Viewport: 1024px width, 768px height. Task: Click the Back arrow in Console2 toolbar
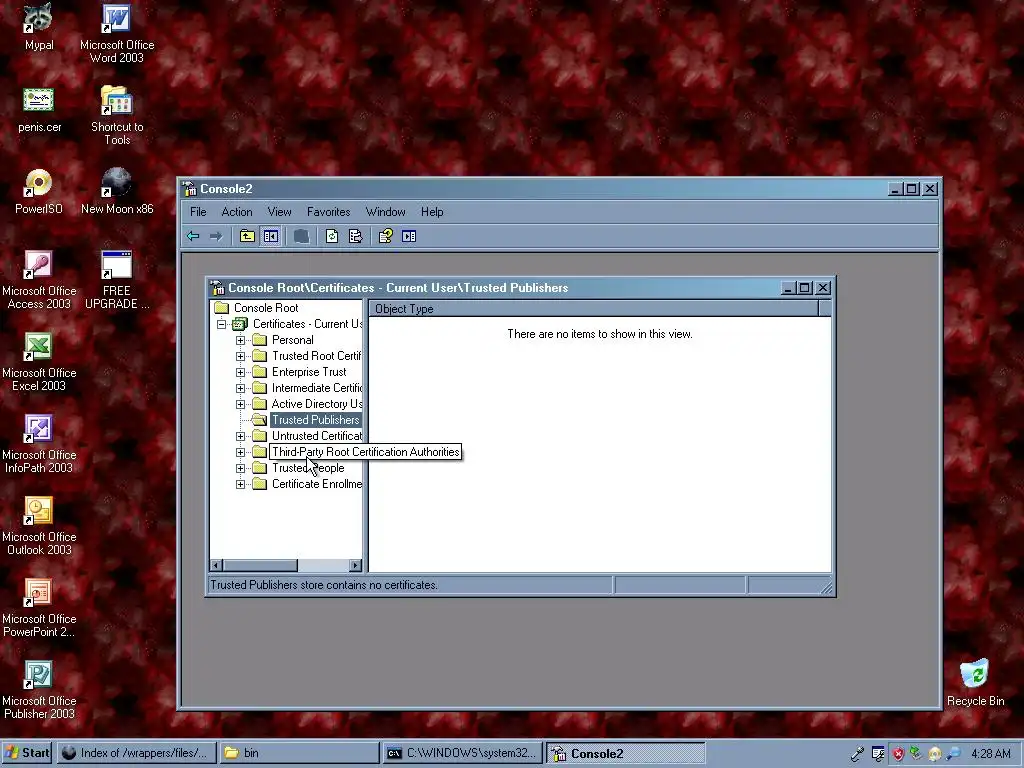pos(193,236)
